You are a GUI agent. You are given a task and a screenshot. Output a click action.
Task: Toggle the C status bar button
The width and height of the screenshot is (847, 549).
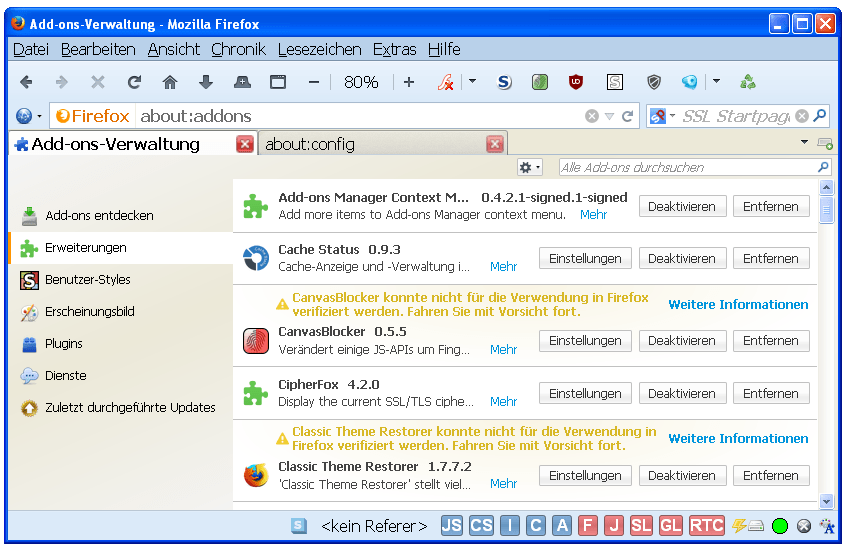(536, 526)
